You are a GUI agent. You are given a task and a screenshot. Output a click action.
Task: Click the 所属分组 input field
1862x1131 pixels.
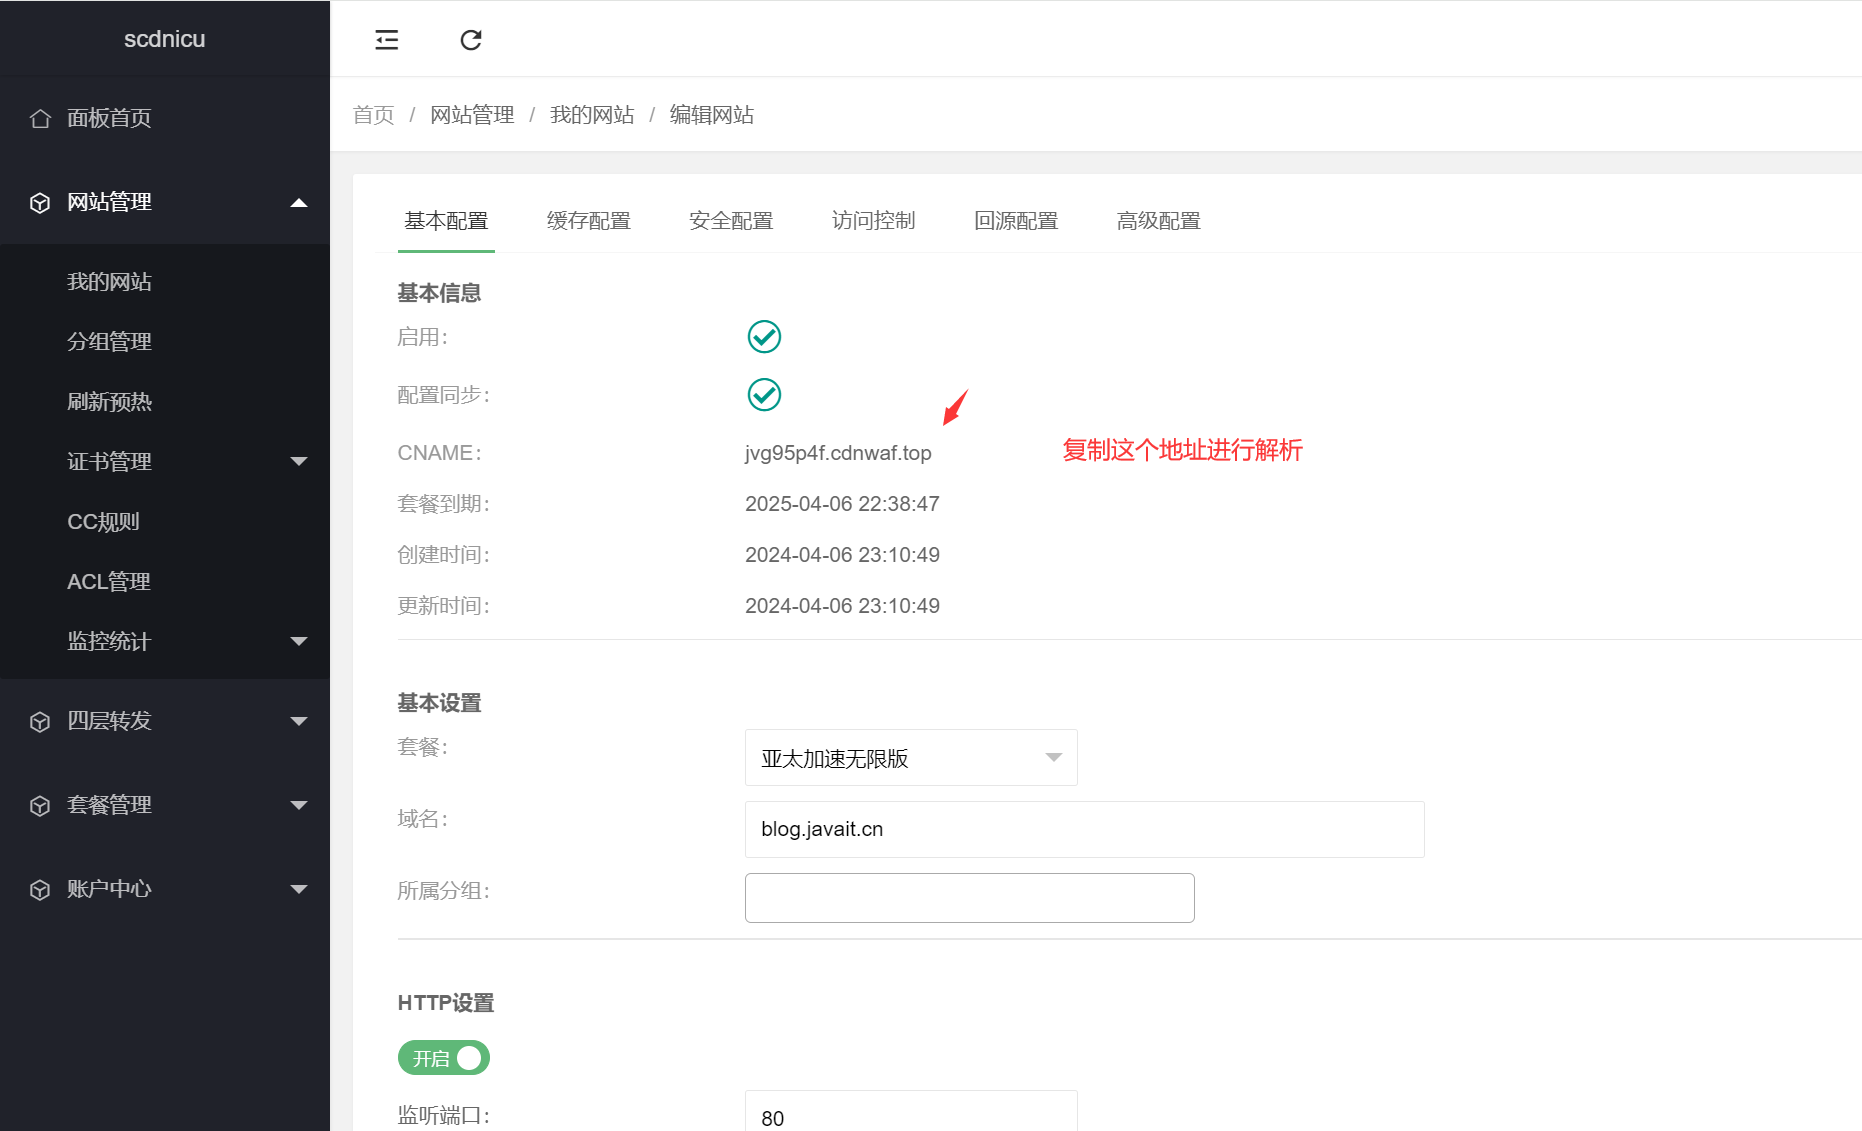click(x=968, y=897)
